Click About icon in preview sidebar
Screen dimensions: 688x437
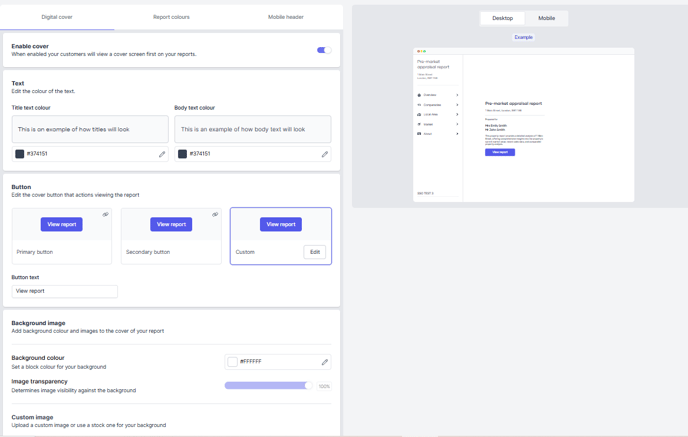(419, 133)
